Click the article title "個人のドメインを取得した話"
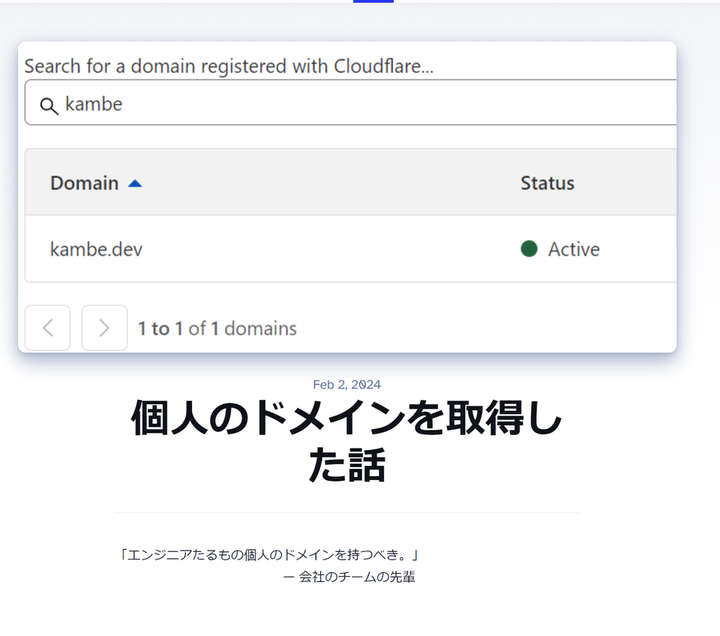 (346, 442)
